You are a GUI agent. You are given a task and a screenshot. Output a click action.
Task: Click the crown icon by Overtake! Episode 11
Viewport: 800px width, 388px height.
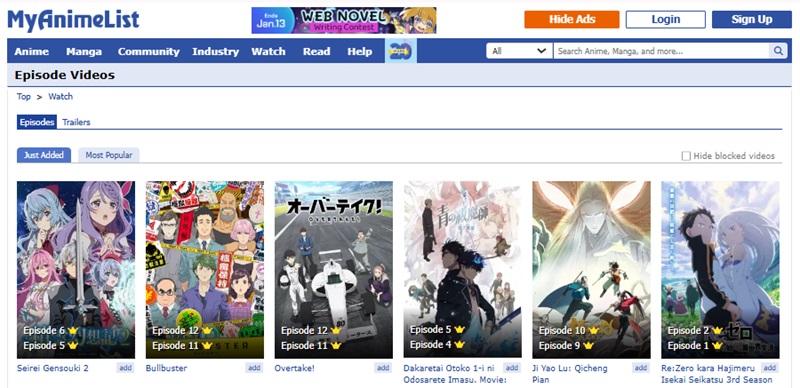click(x=335, y=346)
